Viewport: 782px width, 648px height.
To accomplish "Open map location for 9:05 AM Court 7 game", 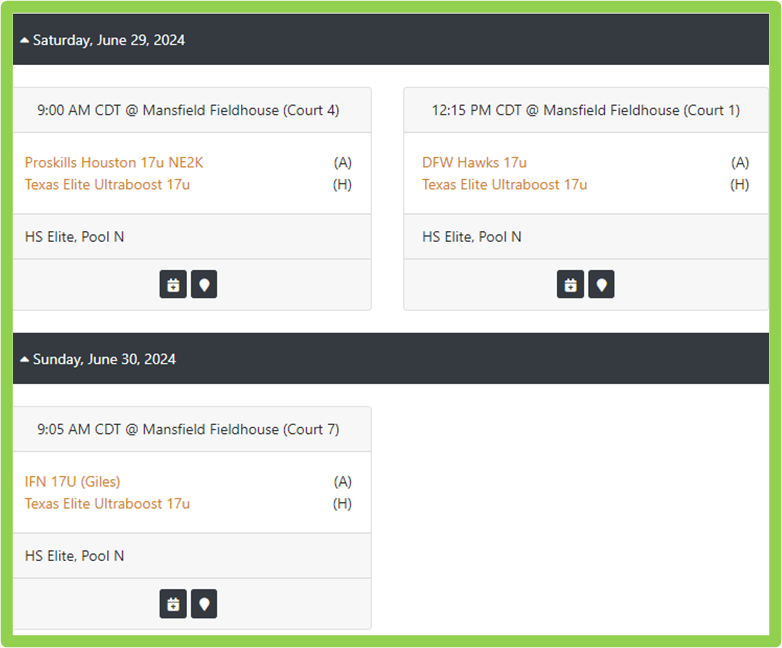I will (x=204, y=604).
